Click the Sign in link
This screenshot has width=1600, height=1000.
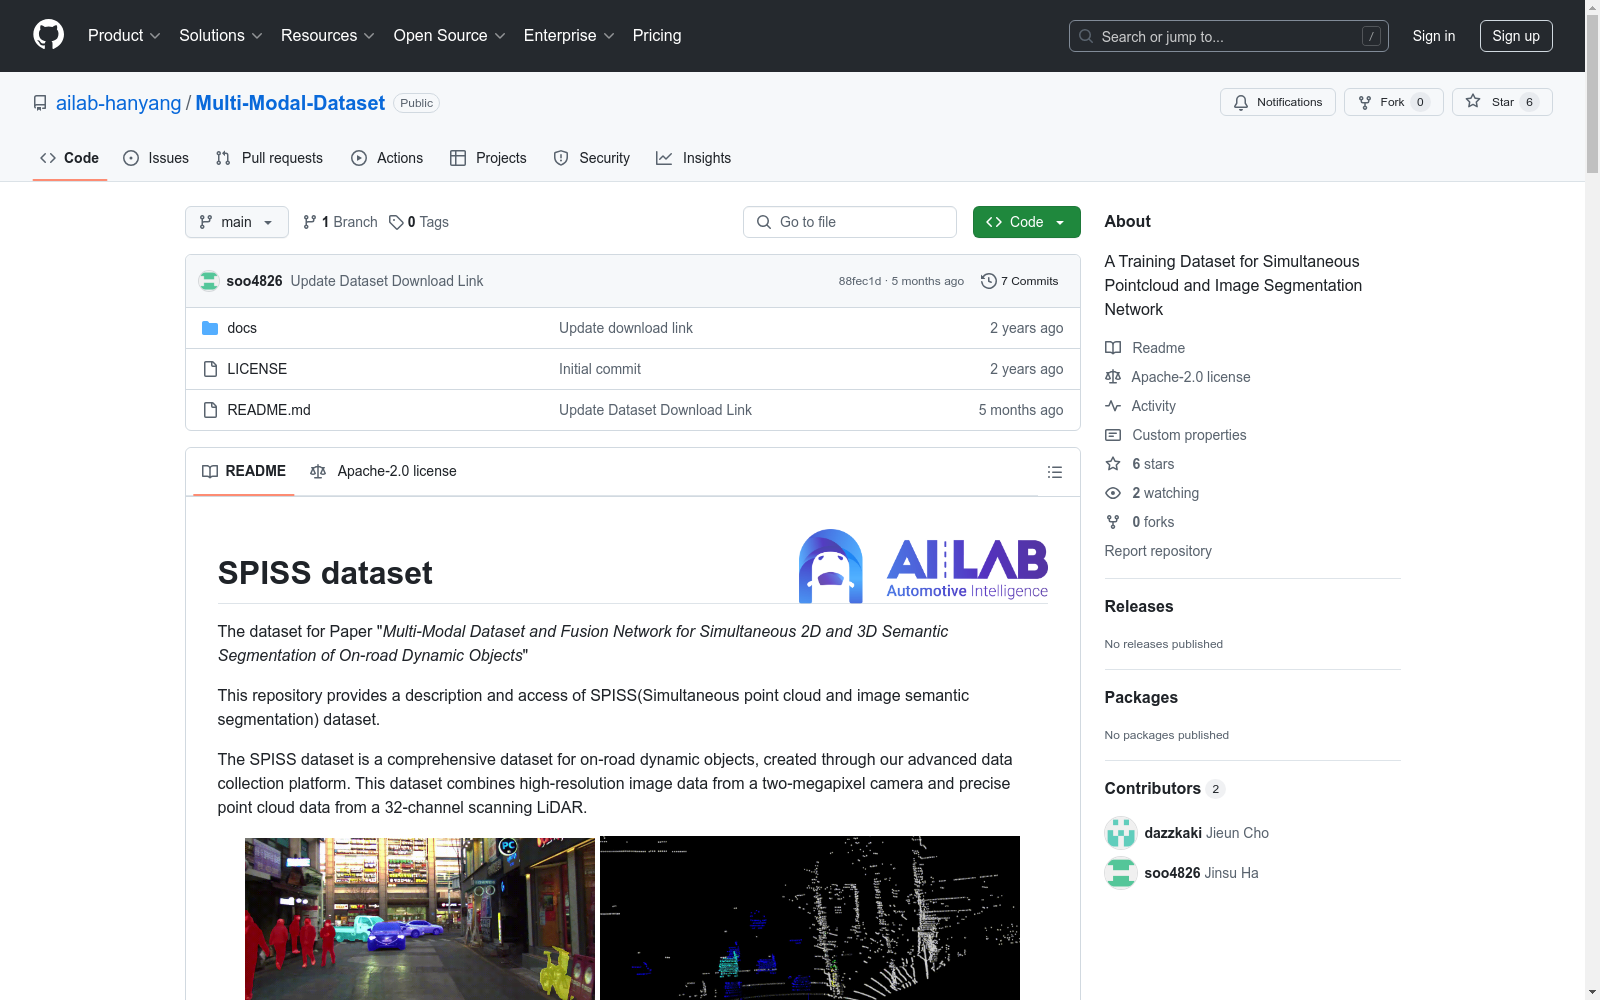pyautogui.click(x=1434, y=36)
